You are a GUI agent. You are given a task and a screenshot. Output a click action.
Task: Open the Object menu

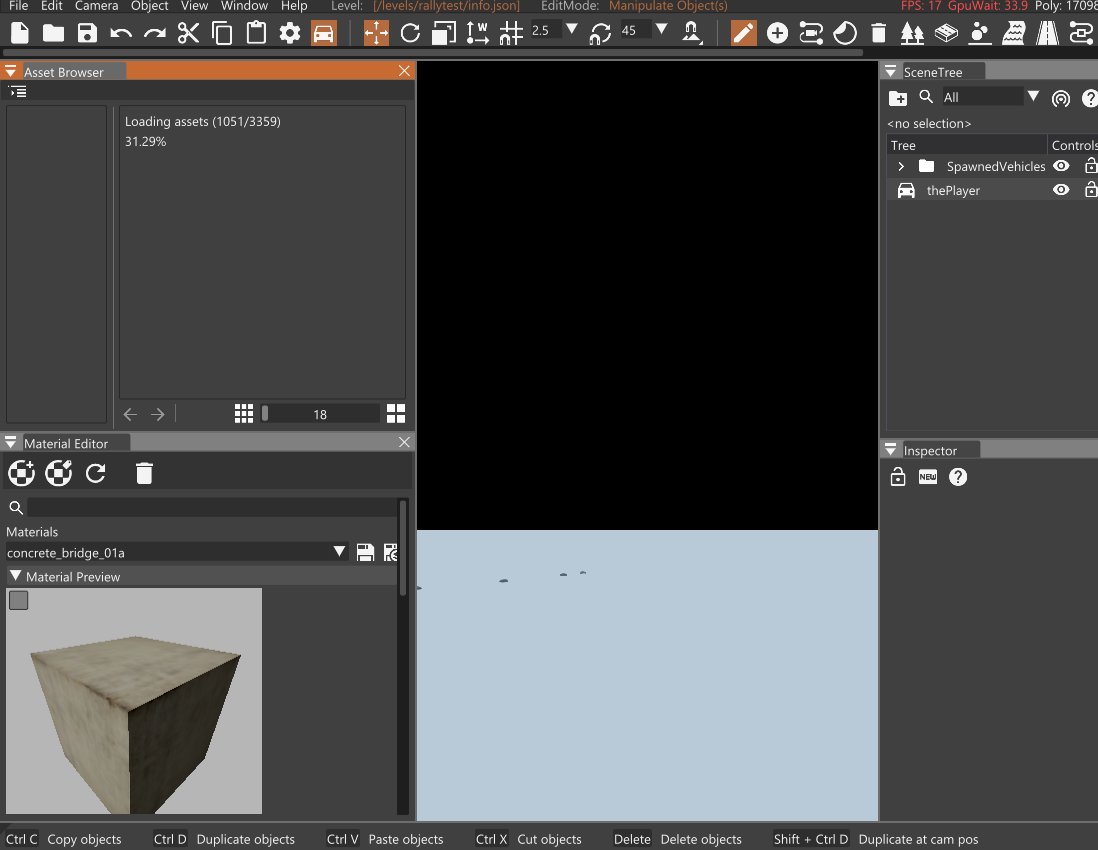(x=150, y=6)
